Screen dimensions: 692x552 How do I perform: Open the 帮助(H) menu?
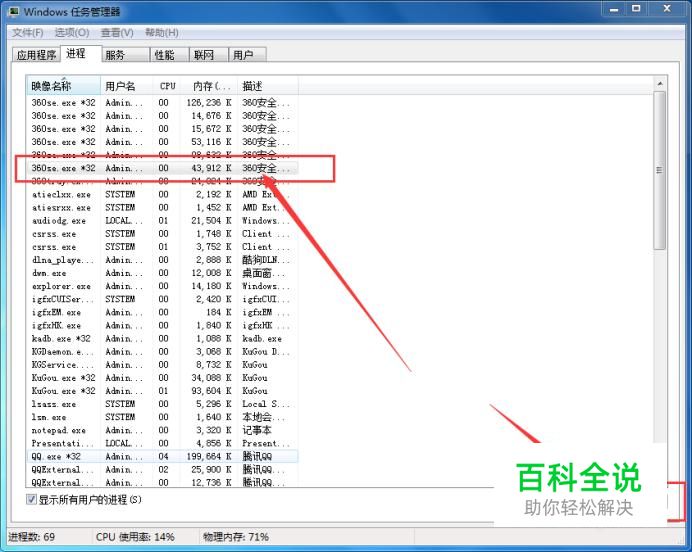(162, 32)
